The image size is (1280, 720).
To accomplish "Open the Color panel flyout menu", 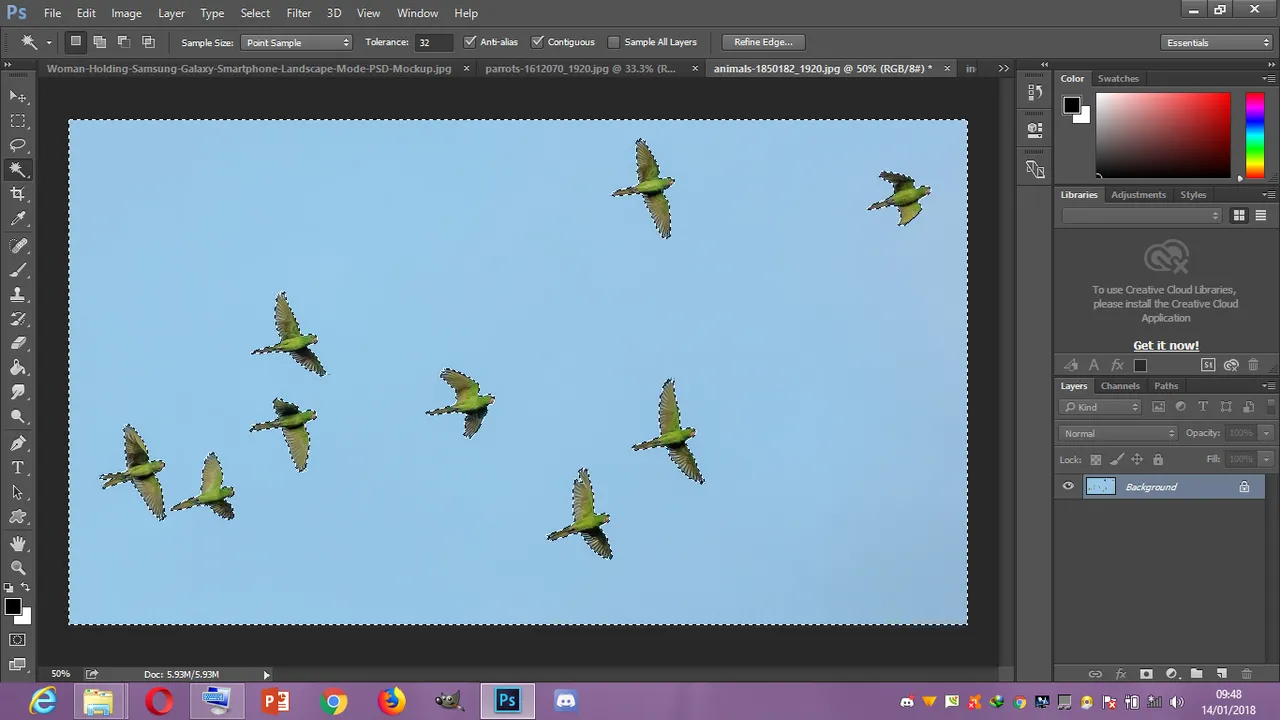I will click(x=1267, y=78).
